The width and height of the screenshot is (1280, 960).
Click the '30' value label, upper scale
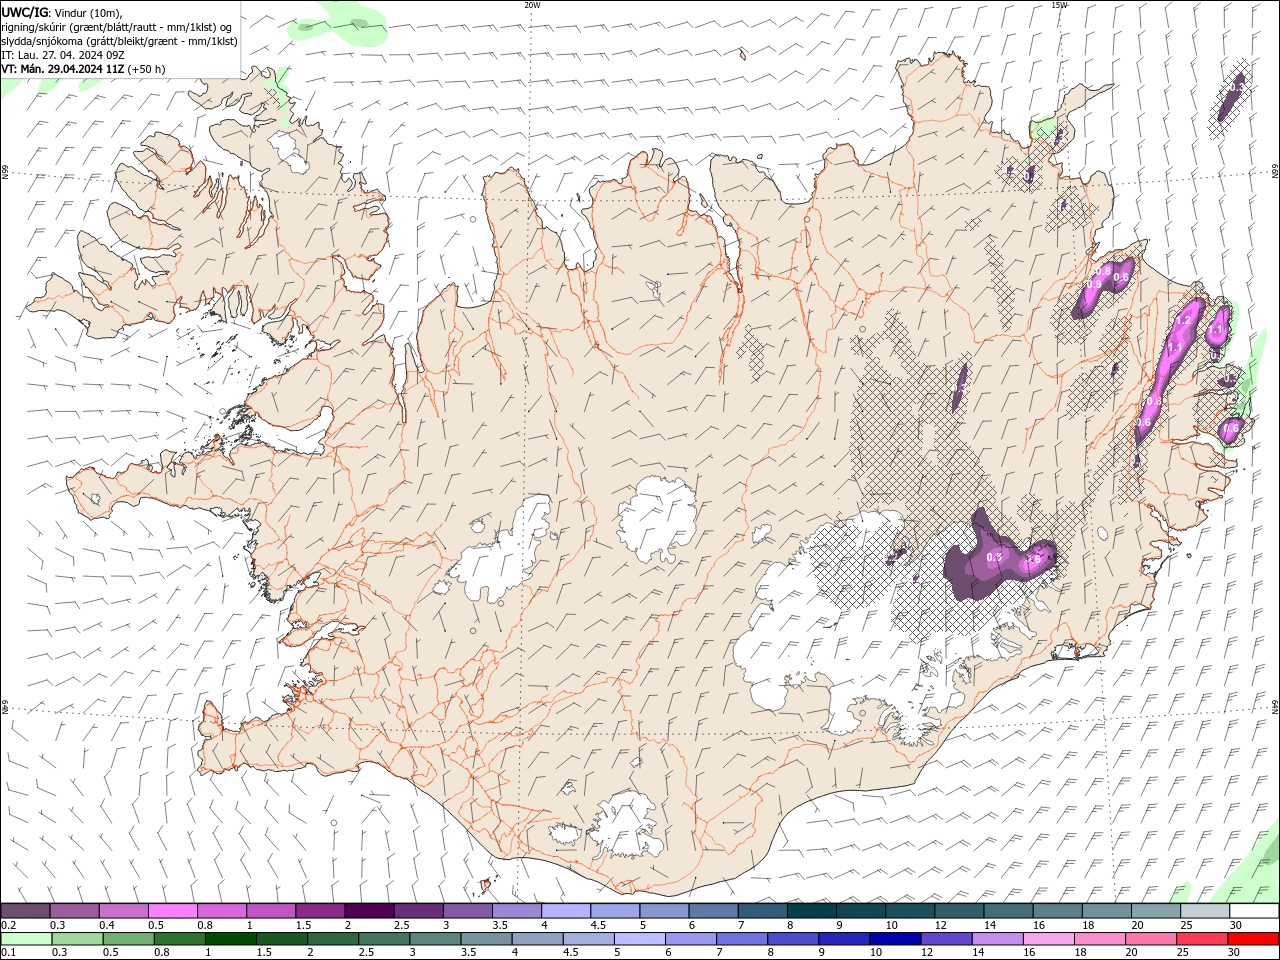pos(1236,925)
